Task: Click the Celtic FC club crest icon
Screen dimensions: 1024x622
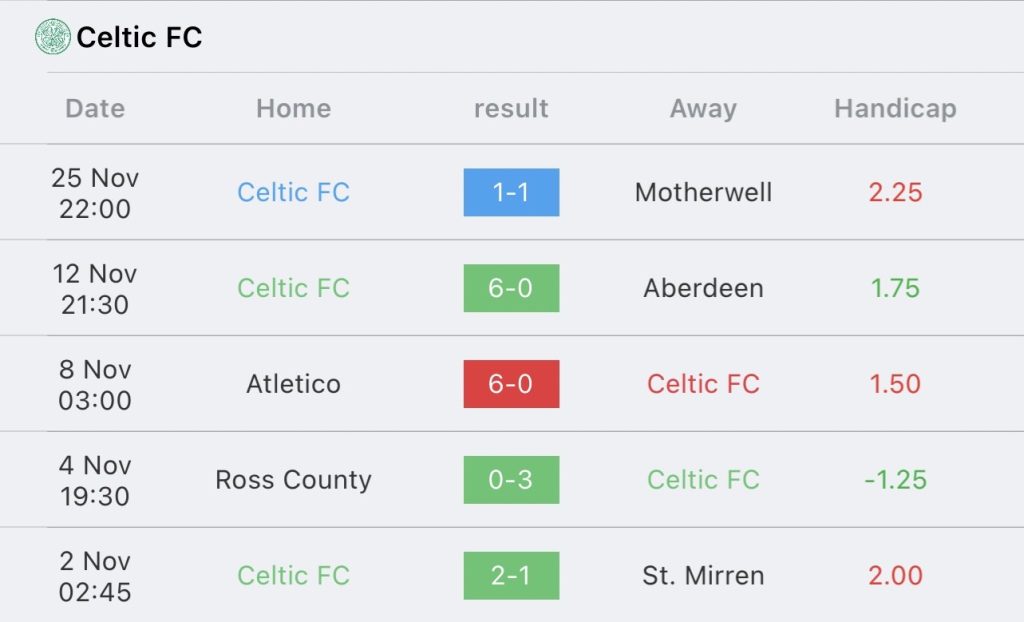Action: coord(52,37)
